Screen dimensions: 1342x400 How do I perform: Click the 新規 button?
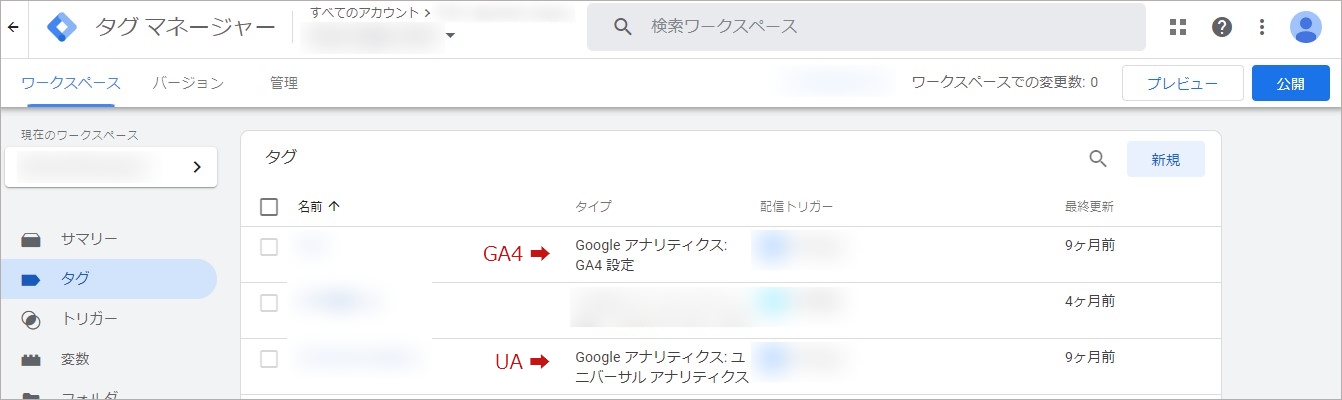(x=1166, y=159)
